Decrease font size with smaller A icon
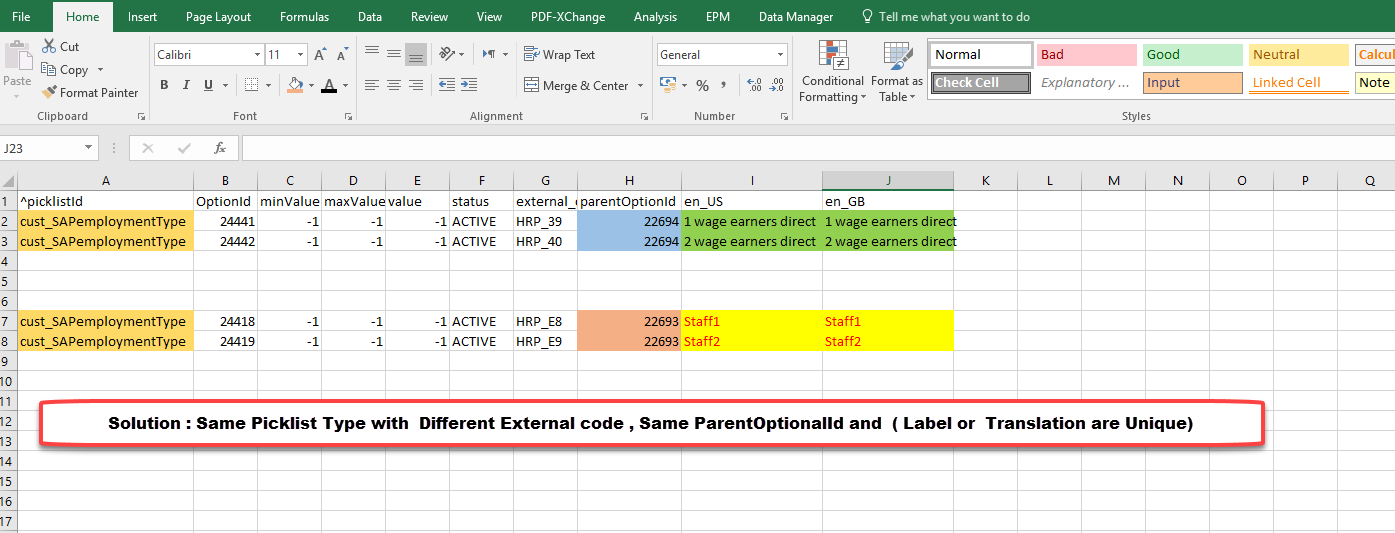Image resolution: width=1395 pixels, height=533 pixels. (344, 55)
